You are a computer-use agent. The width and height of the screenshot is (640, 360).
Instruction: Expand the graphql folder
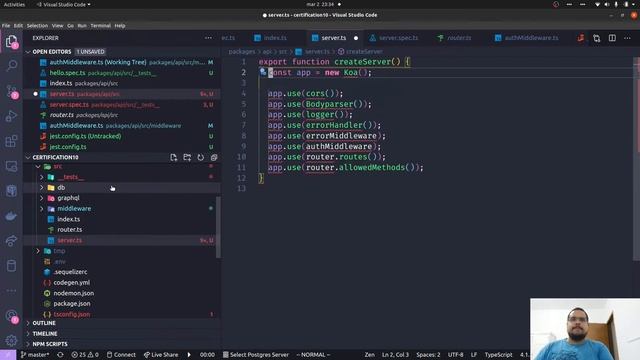[x=42, y=198]
